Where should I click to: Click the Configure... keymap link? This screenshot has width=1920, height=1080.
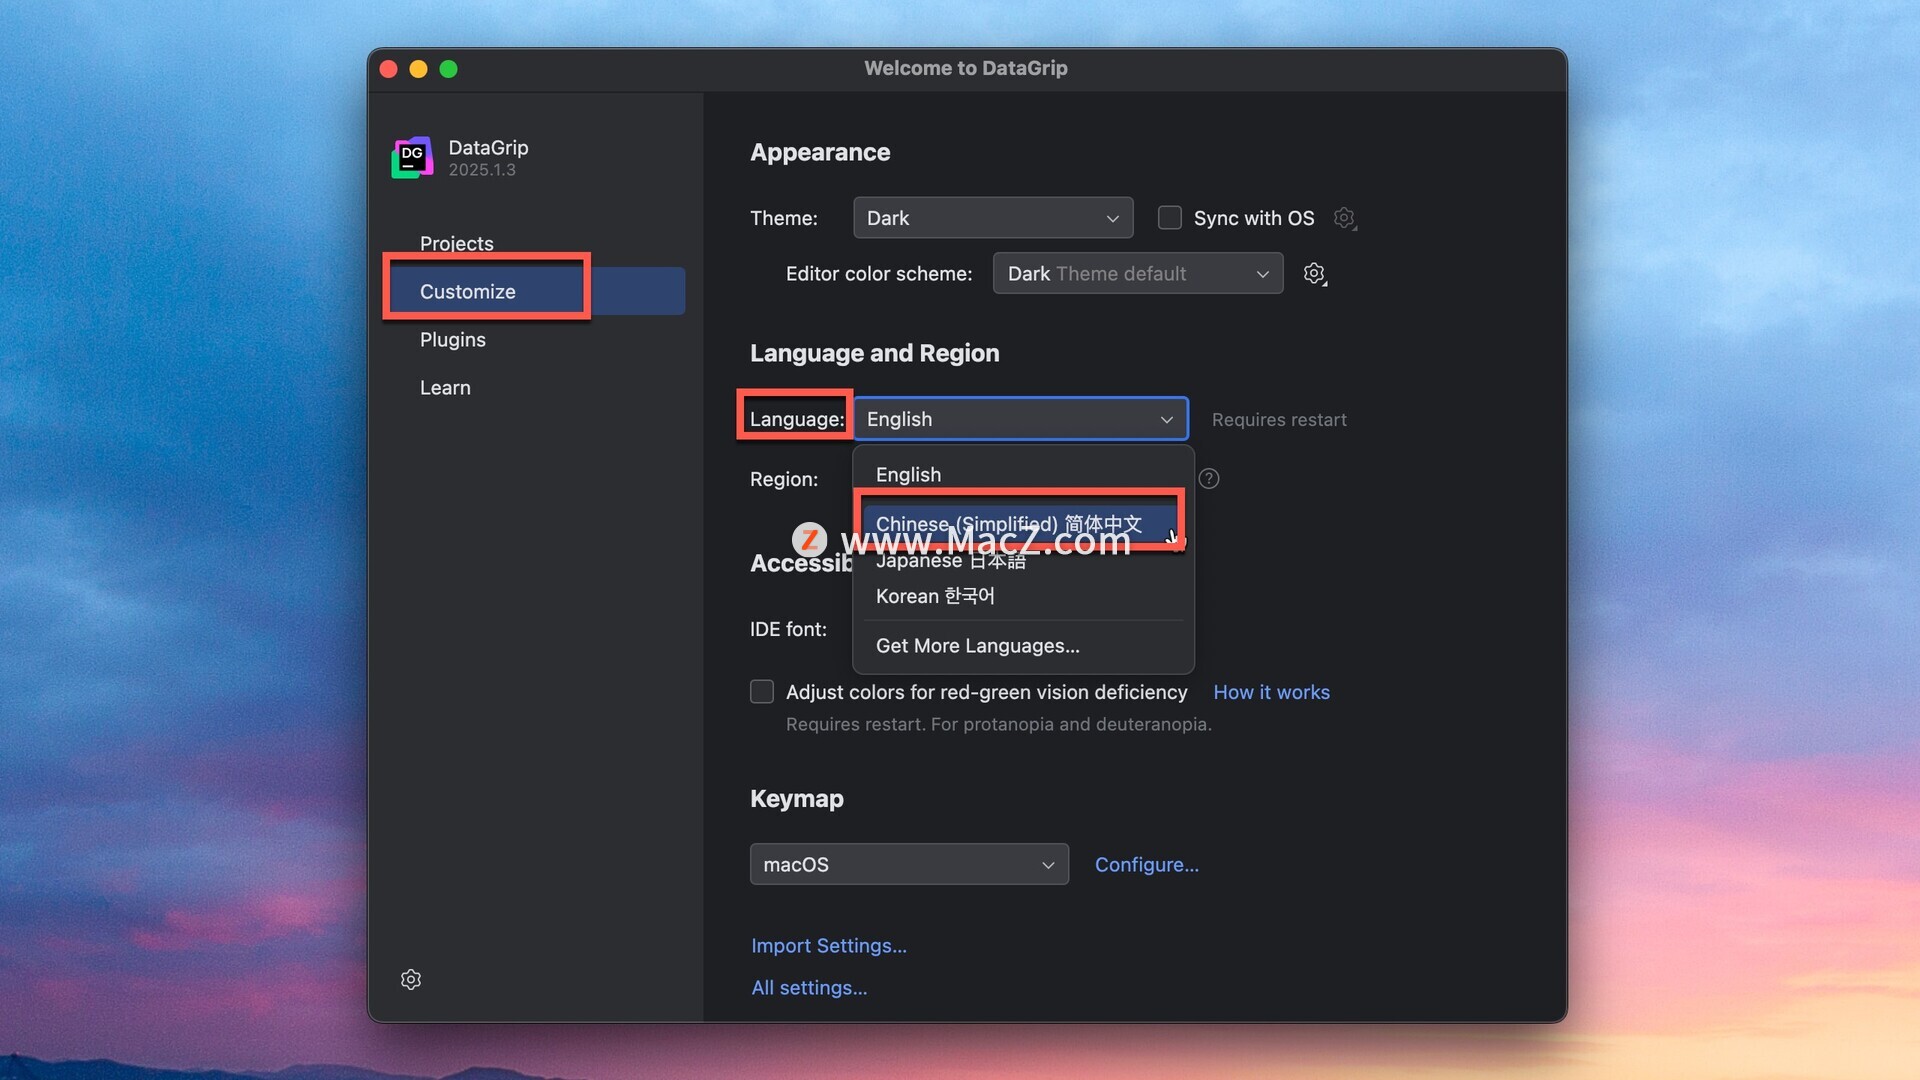(x=1147, y=864)
